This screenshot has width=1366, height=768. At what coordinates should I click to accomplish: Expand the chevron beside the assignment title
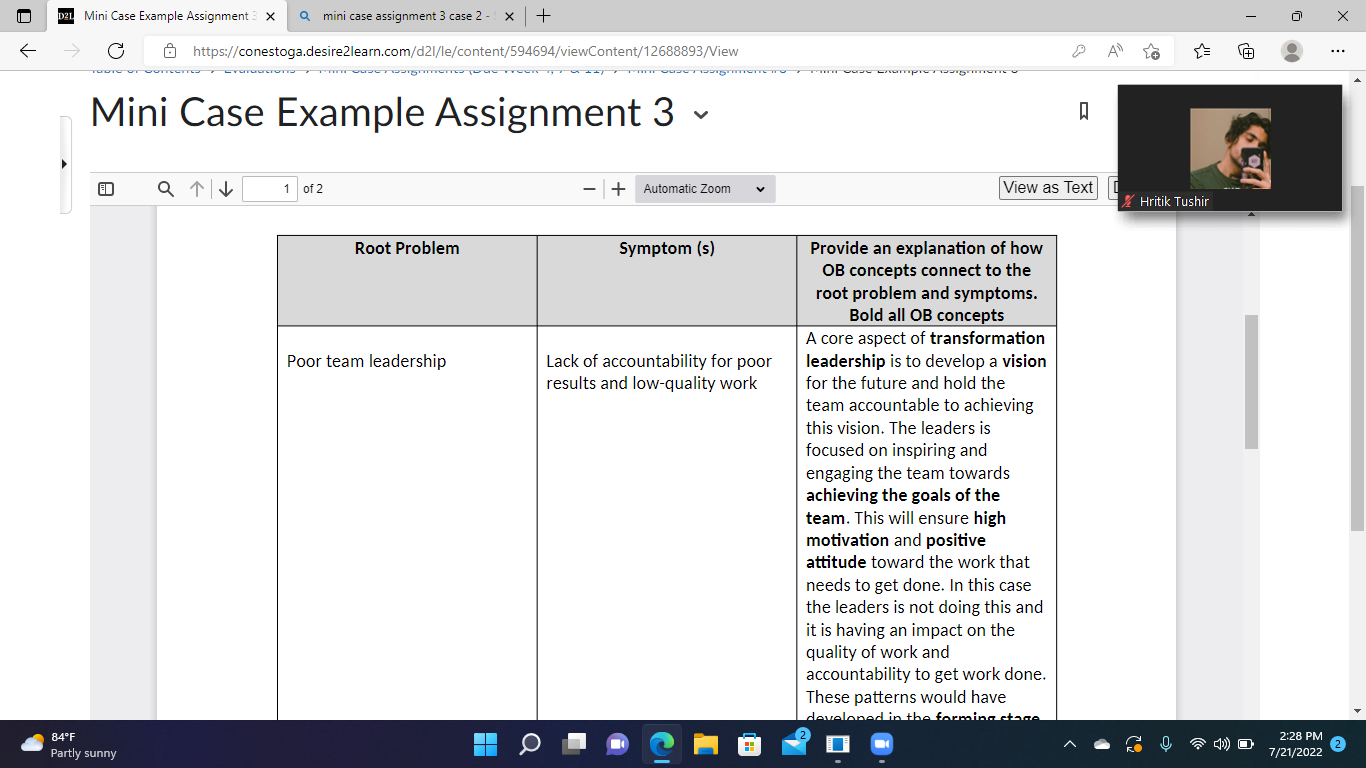700,116
